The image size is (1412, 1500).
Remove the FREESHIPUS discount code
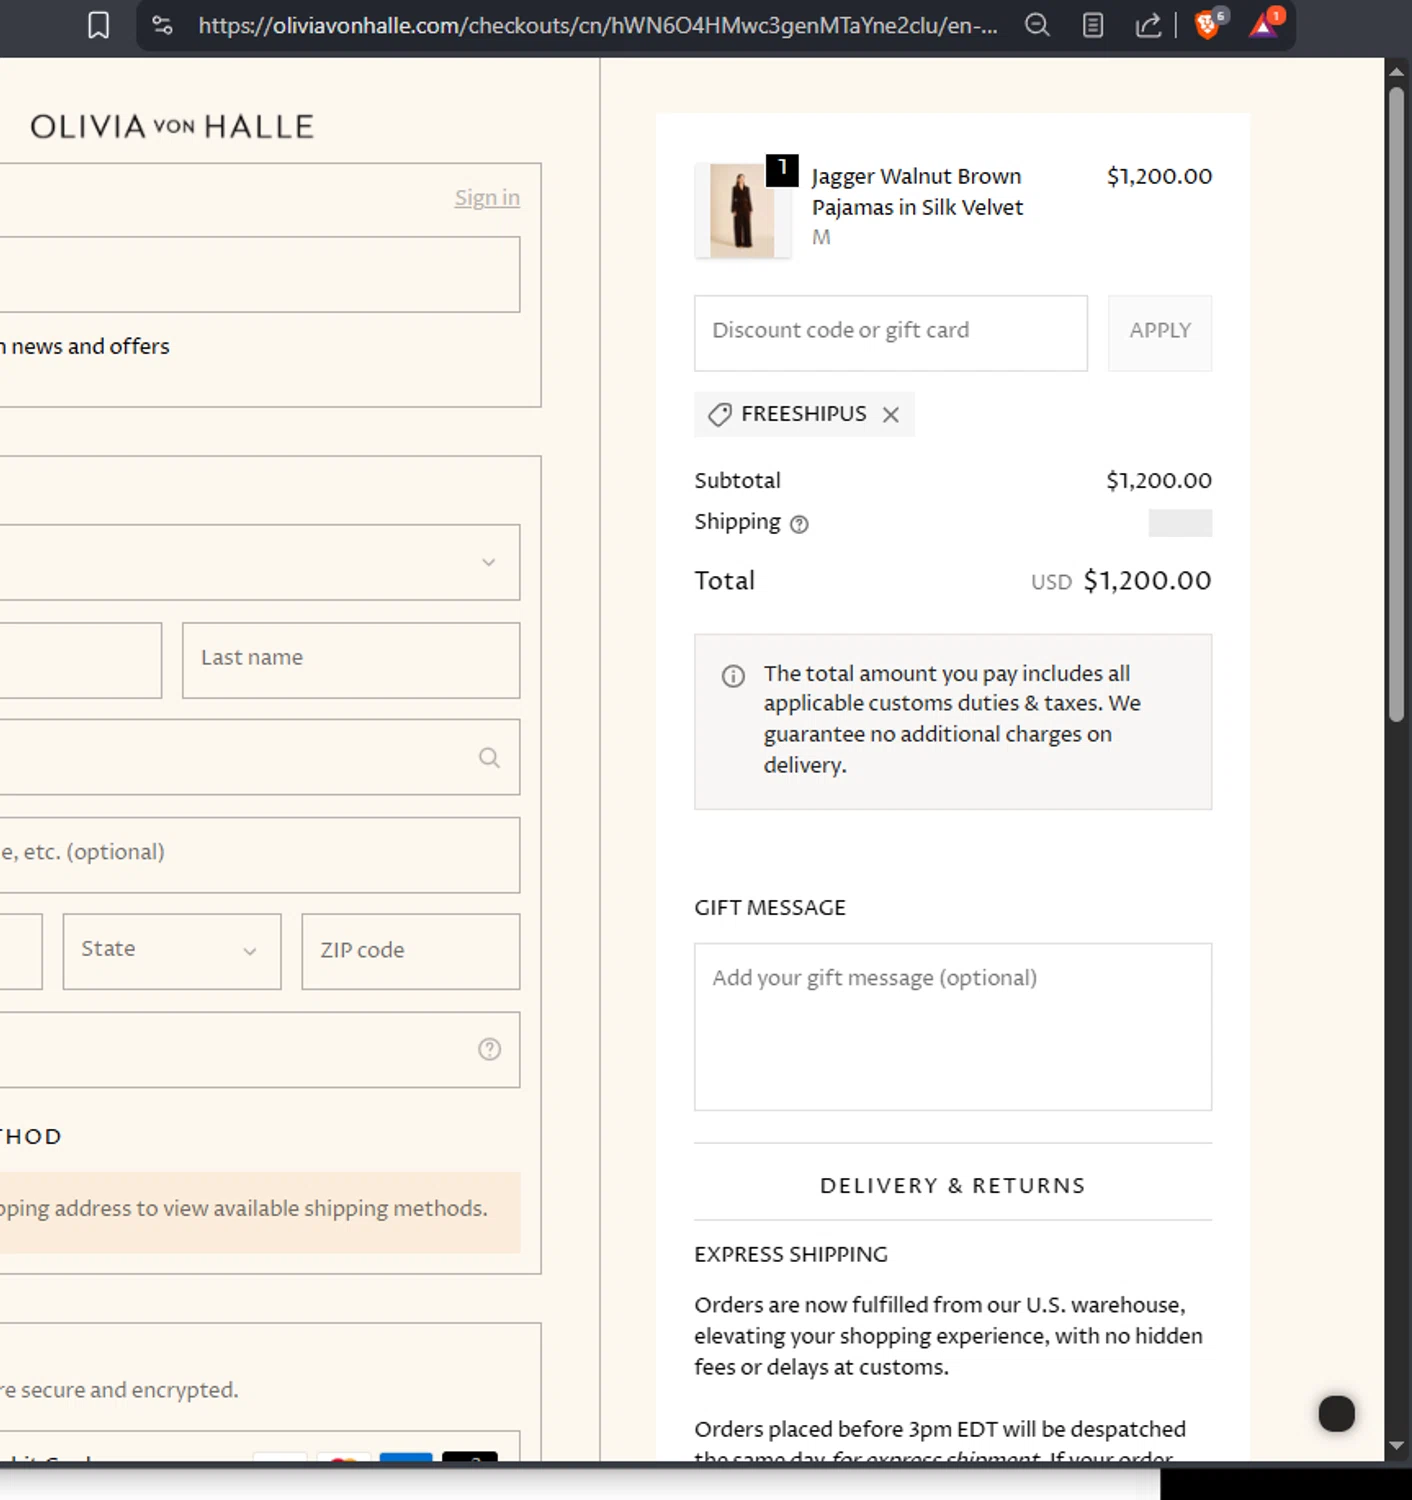[x=891, y=415]
